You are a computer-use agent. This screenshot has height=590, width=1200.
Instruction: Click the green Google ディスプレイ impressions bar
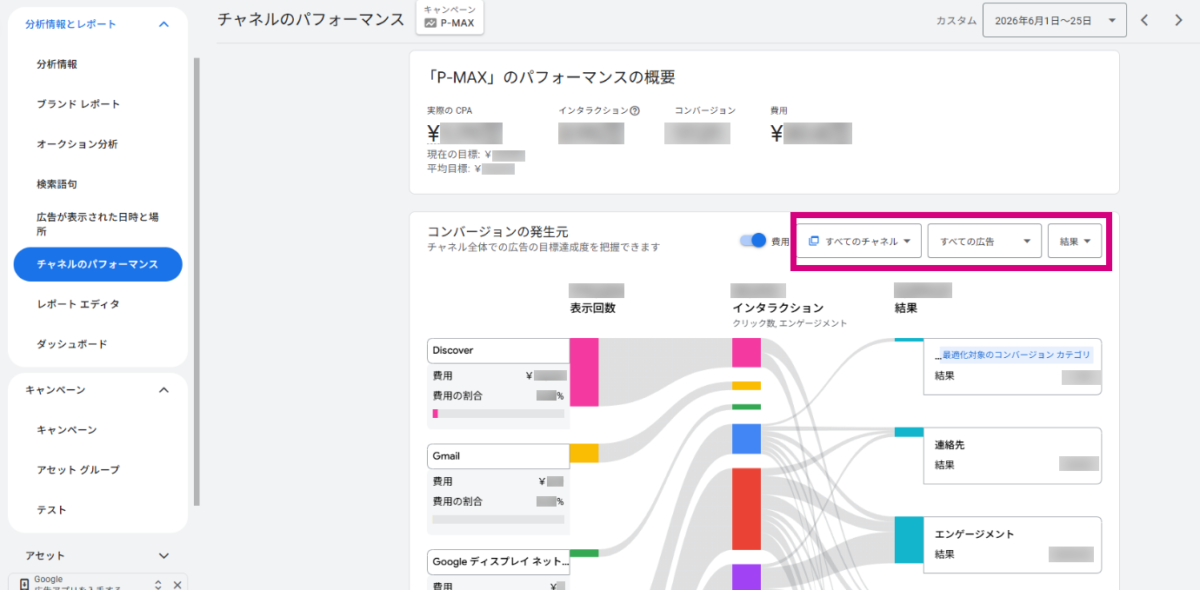[x=584, y=553]
